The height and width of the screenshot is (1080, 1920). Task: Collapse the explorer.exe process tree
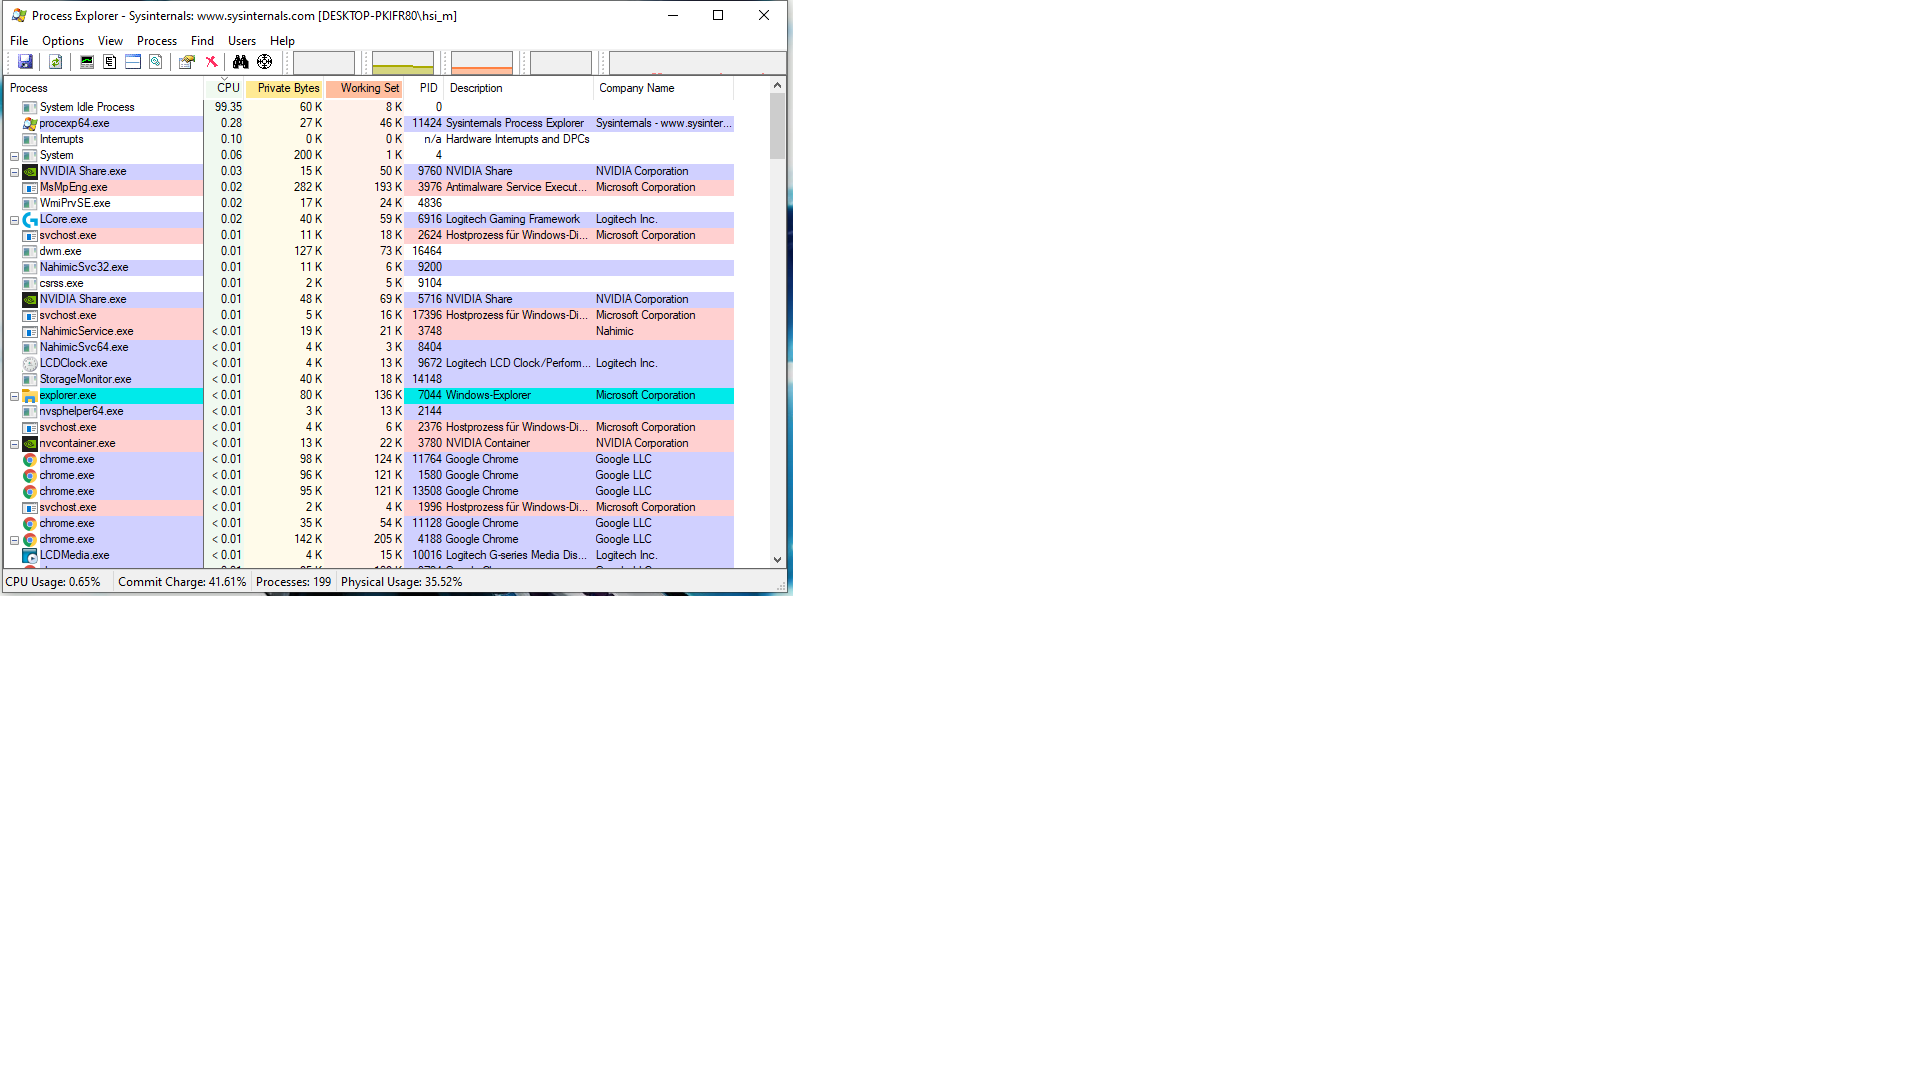(15, 396)
